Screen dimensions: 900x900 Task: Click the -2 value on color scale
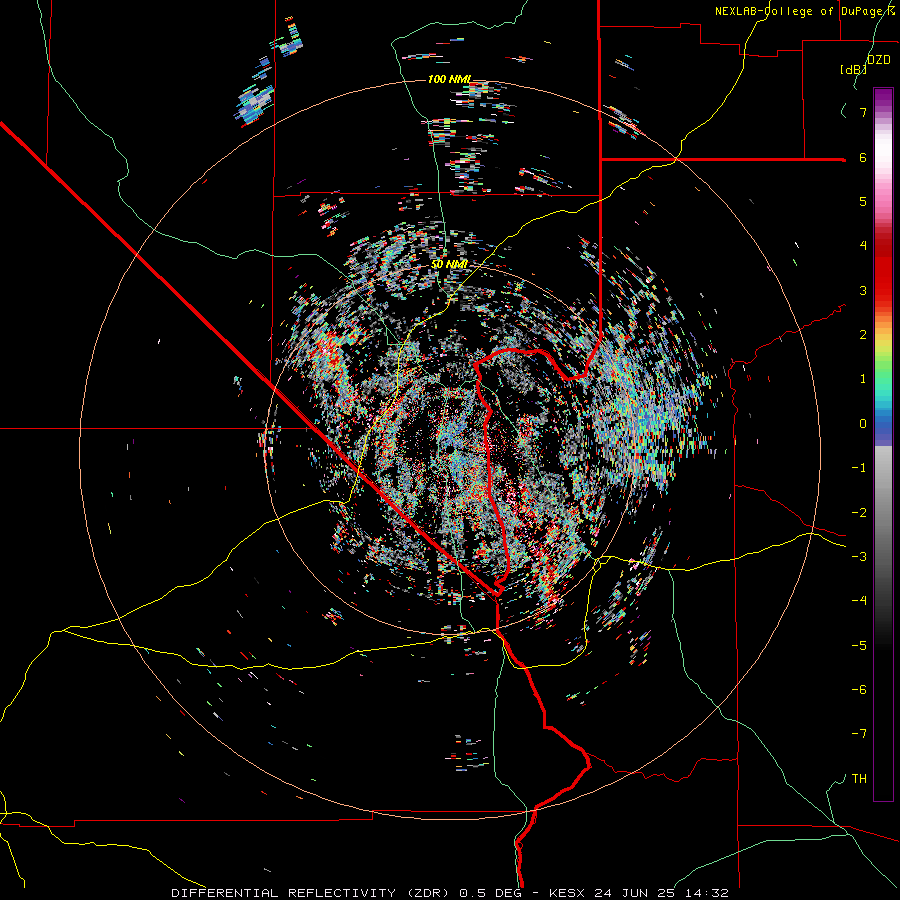[859, 513]
